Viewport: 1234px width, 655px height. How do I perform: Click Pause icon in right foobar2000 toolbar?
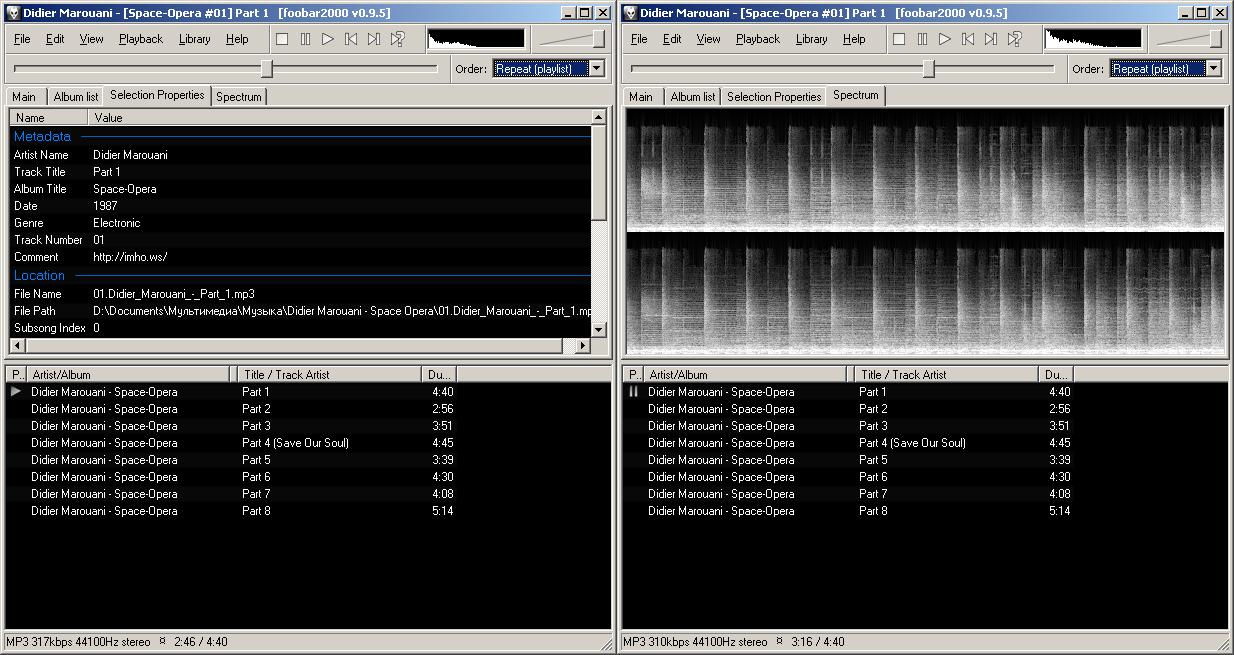tap(922, 39)
